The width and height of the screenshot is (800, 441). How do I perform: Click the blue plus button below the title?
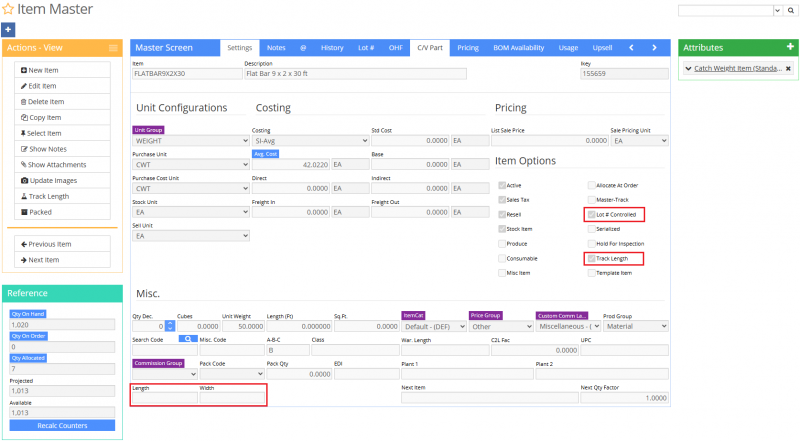click(8, 30)
